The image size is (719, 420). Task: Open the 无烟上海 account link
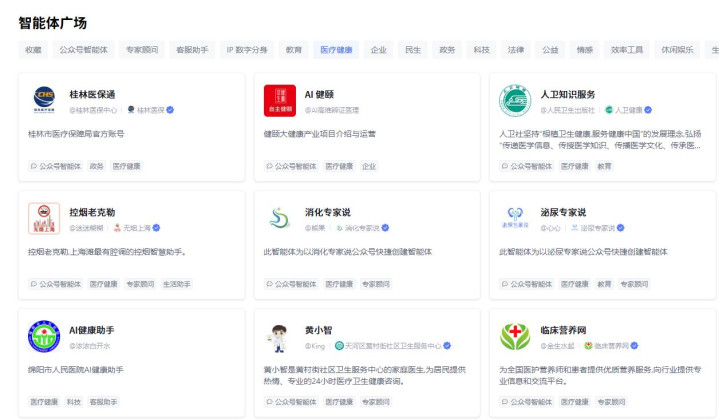(134, 228)
